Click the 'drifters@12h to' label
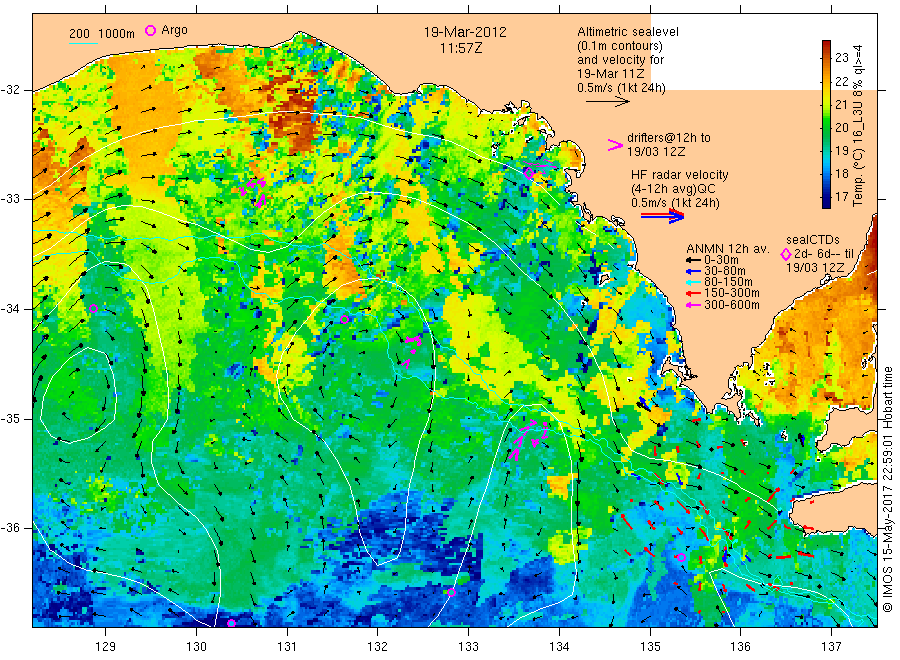The width and height of the screenshot is (900, 660). tap(669, 138)
